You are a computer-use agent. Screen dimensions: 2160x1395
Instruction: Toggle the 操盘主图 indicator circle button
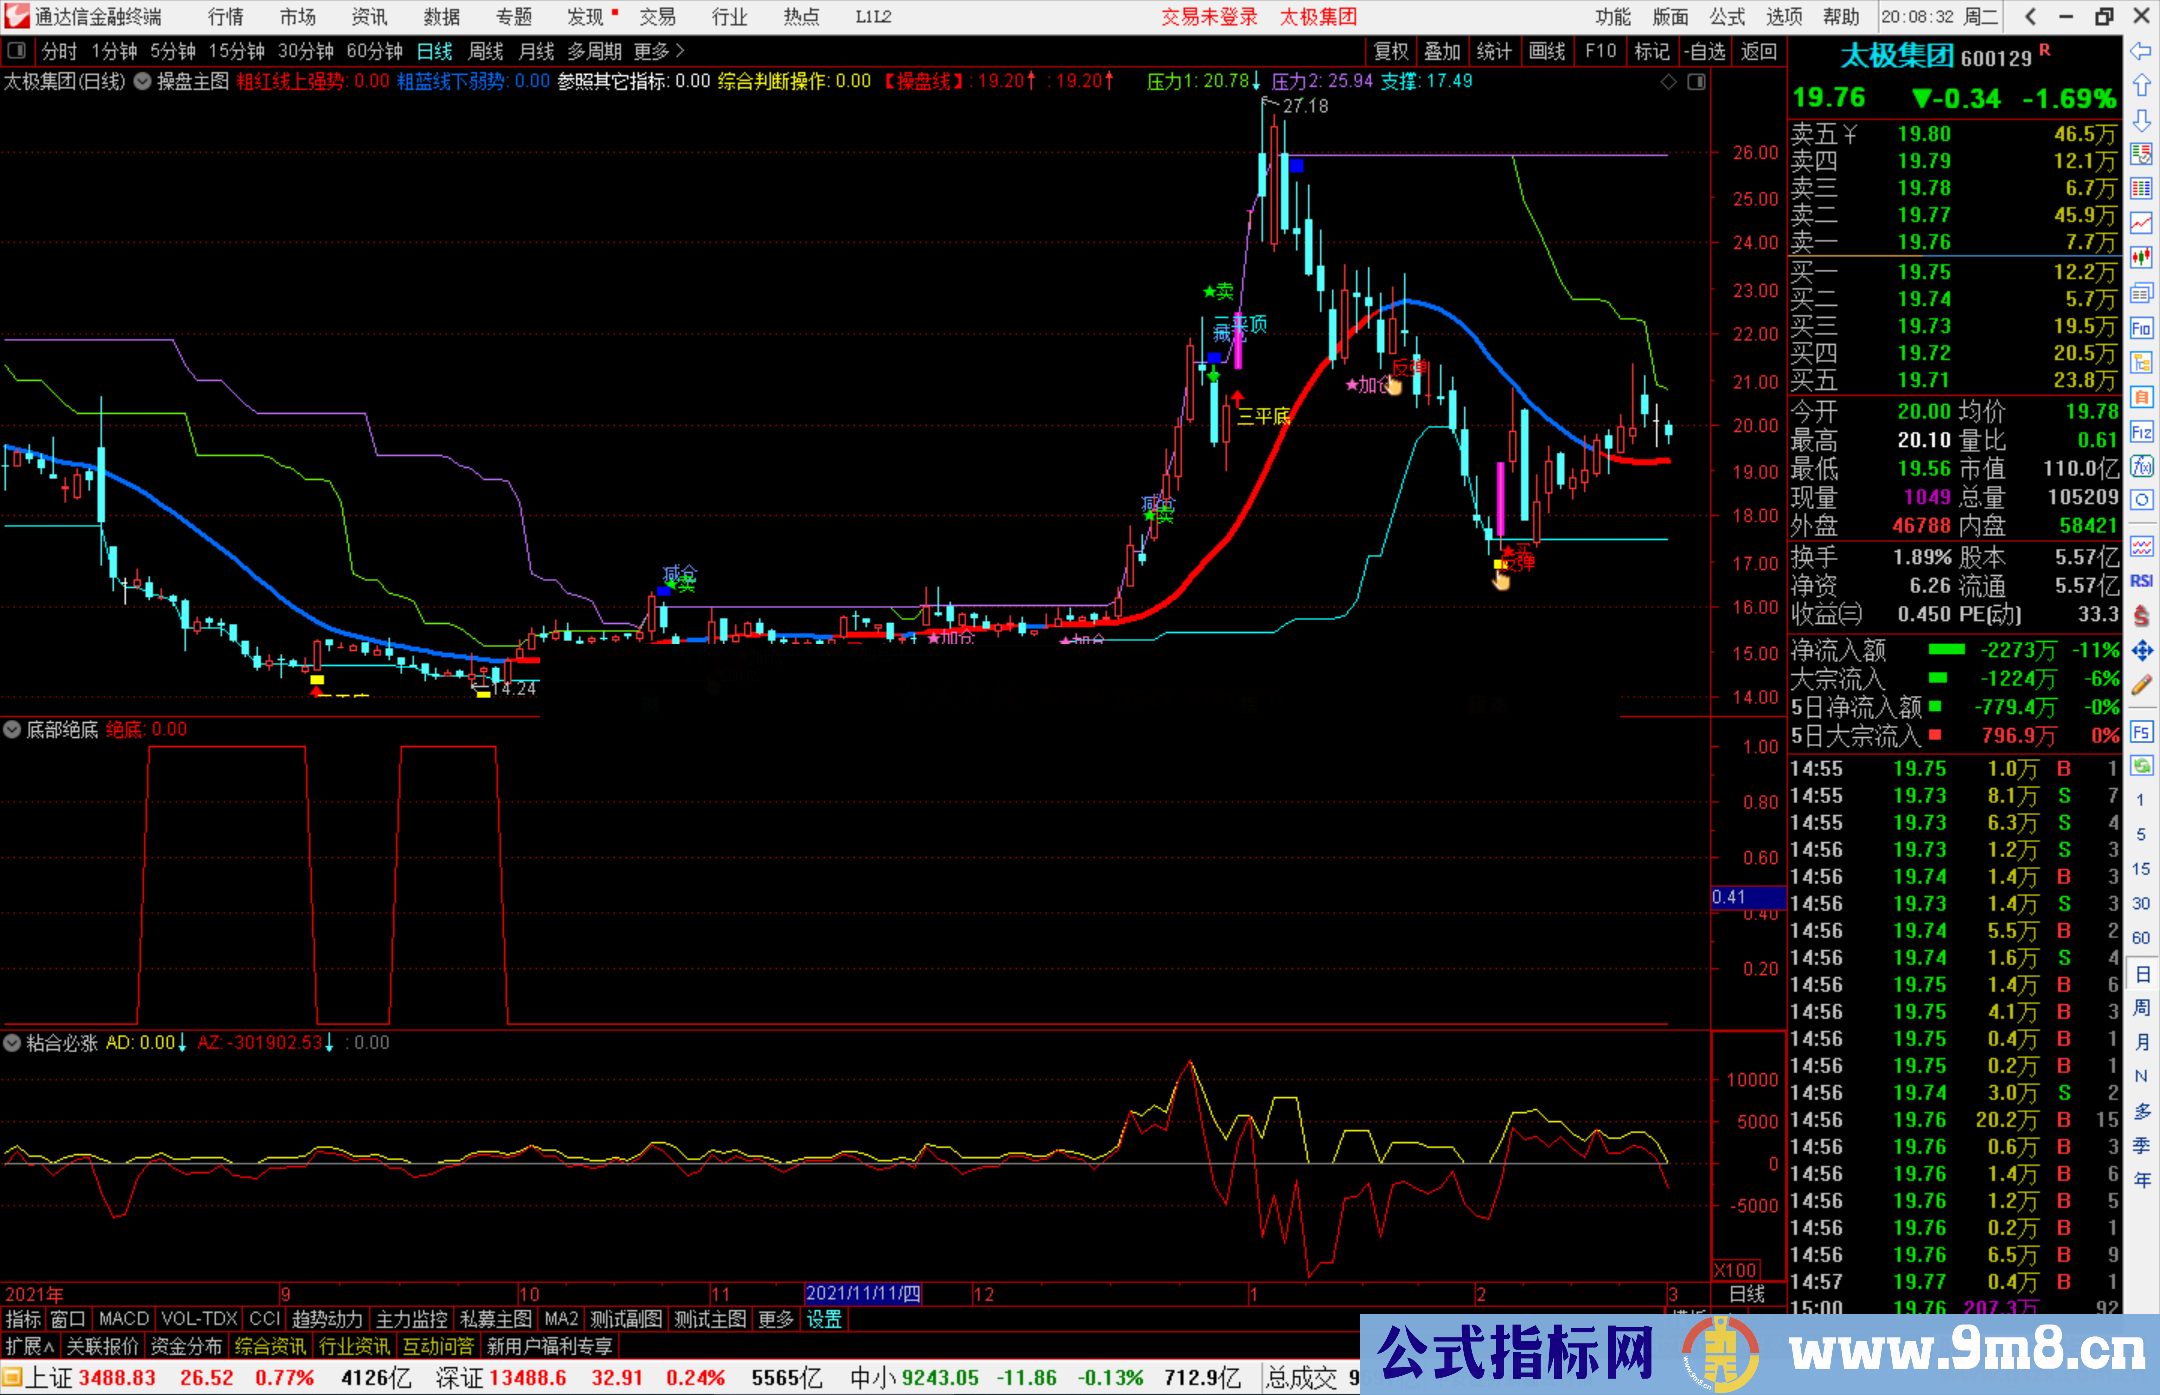pyautogui.click(x=143, y=81)
